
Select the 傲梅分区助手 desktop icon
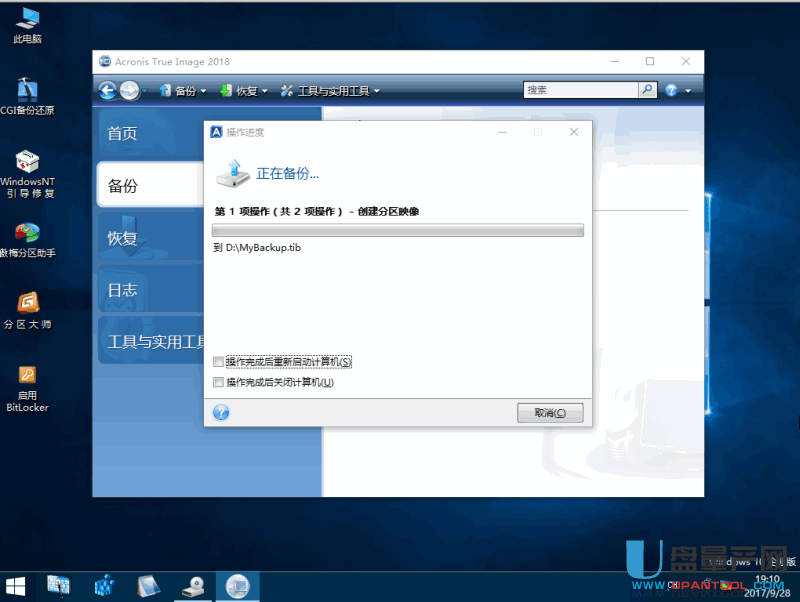click(28, 240)
